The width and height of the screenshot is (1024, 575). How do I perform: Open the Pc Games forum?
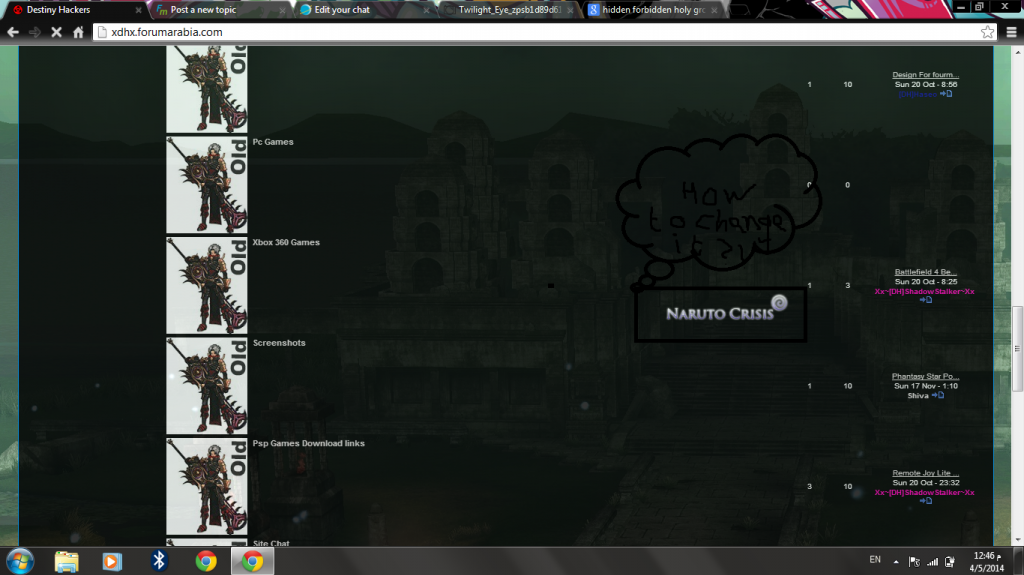click(273, 142)
